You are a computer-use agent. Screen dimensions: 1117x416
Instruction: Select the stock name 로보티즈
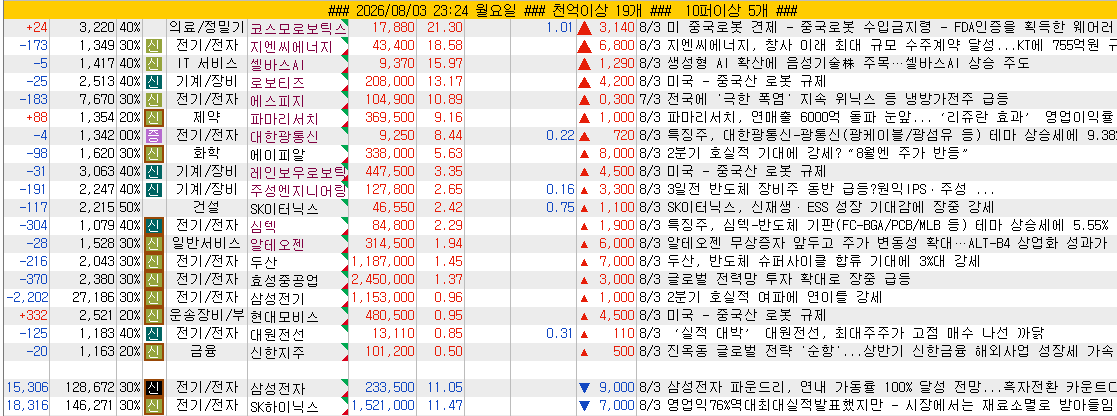pos(278,82)
